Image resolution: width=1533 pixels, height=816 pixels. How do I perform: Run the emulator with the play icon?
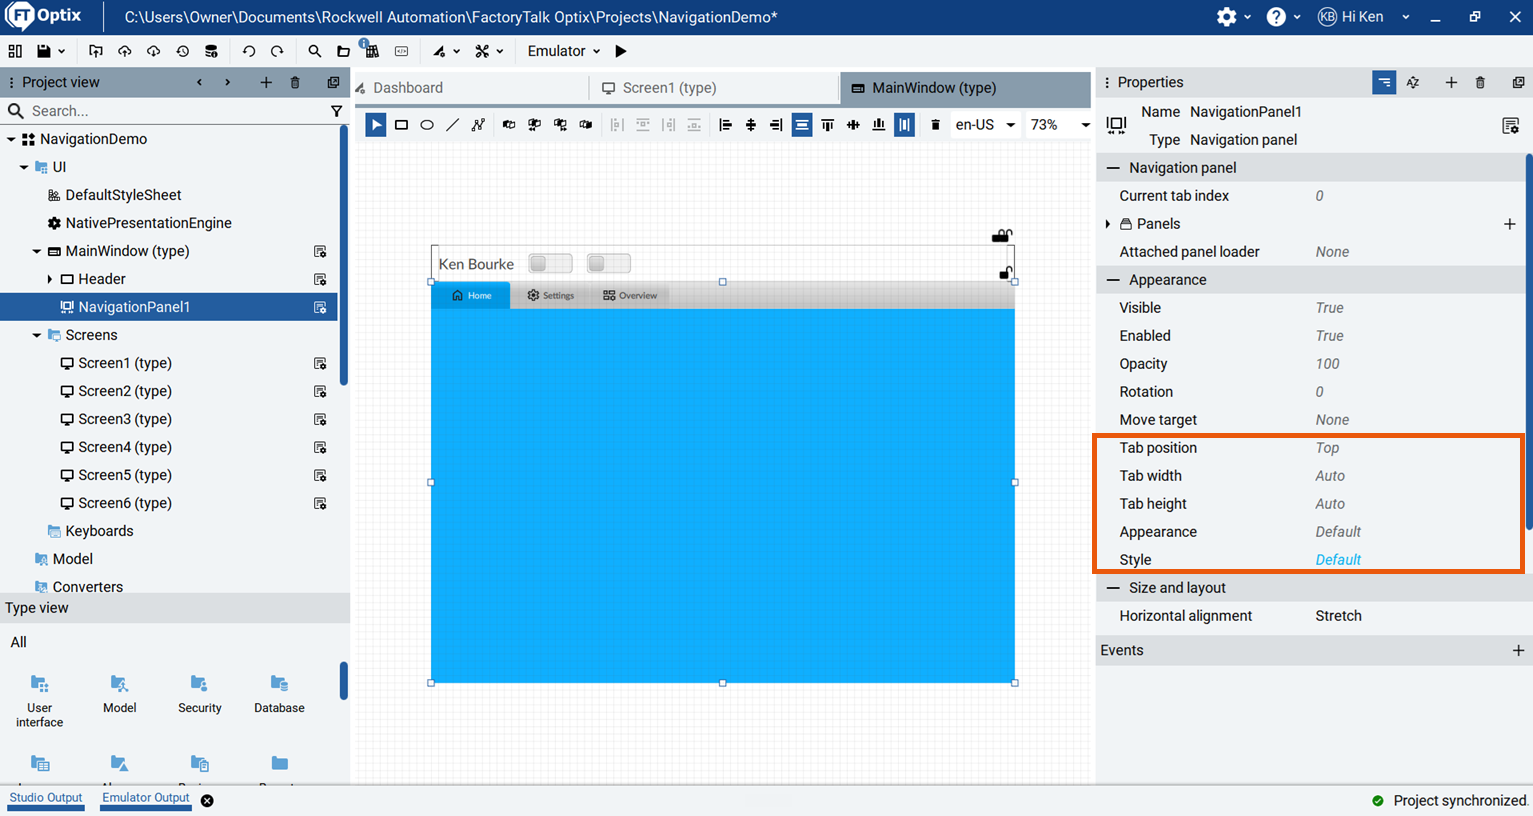click(x=621, y=51)
